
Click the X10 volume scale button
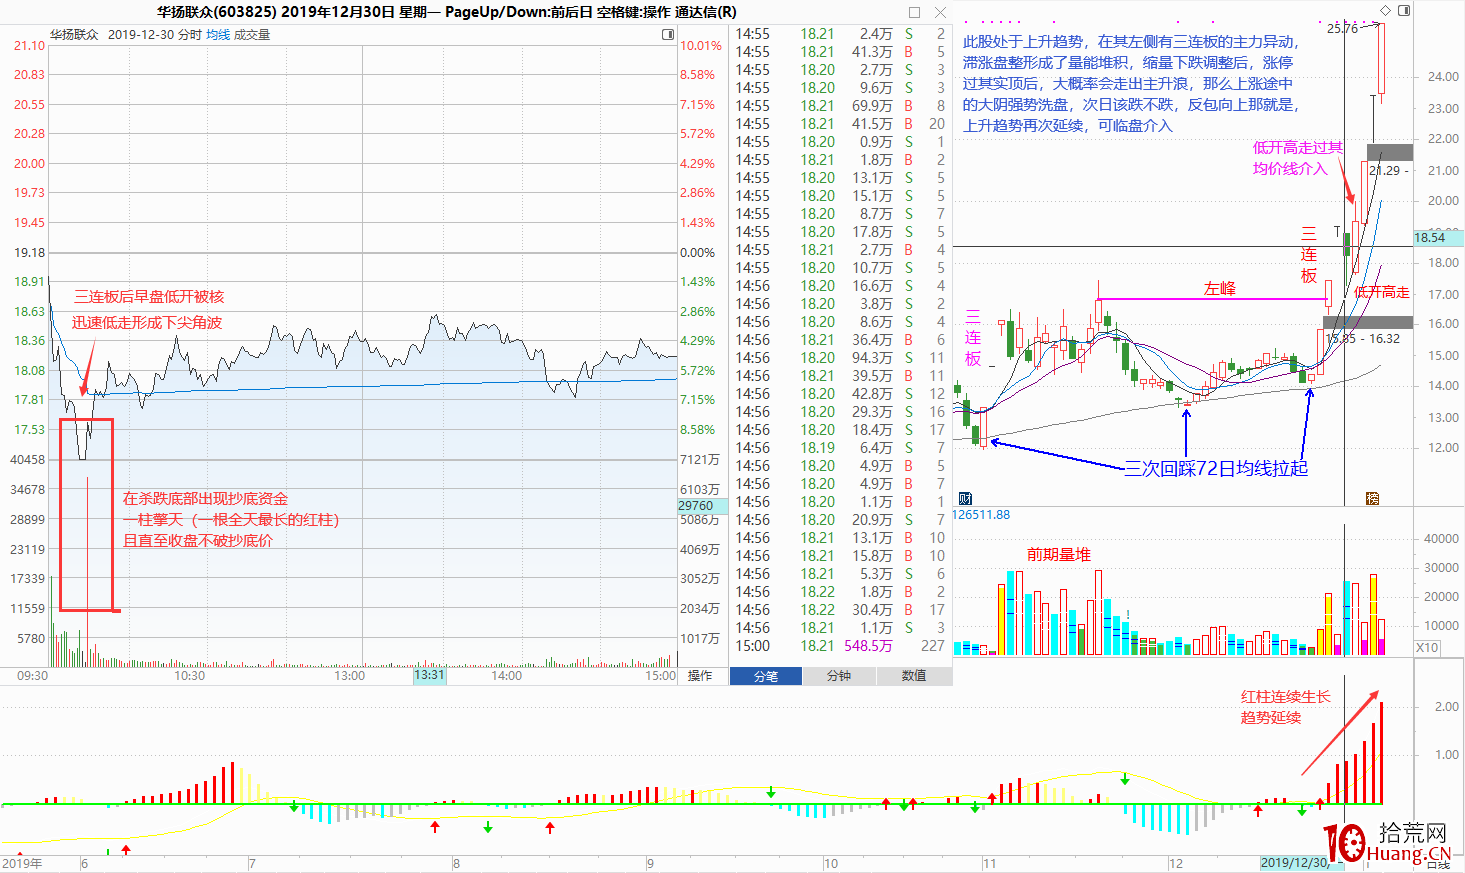[1427, 648]
